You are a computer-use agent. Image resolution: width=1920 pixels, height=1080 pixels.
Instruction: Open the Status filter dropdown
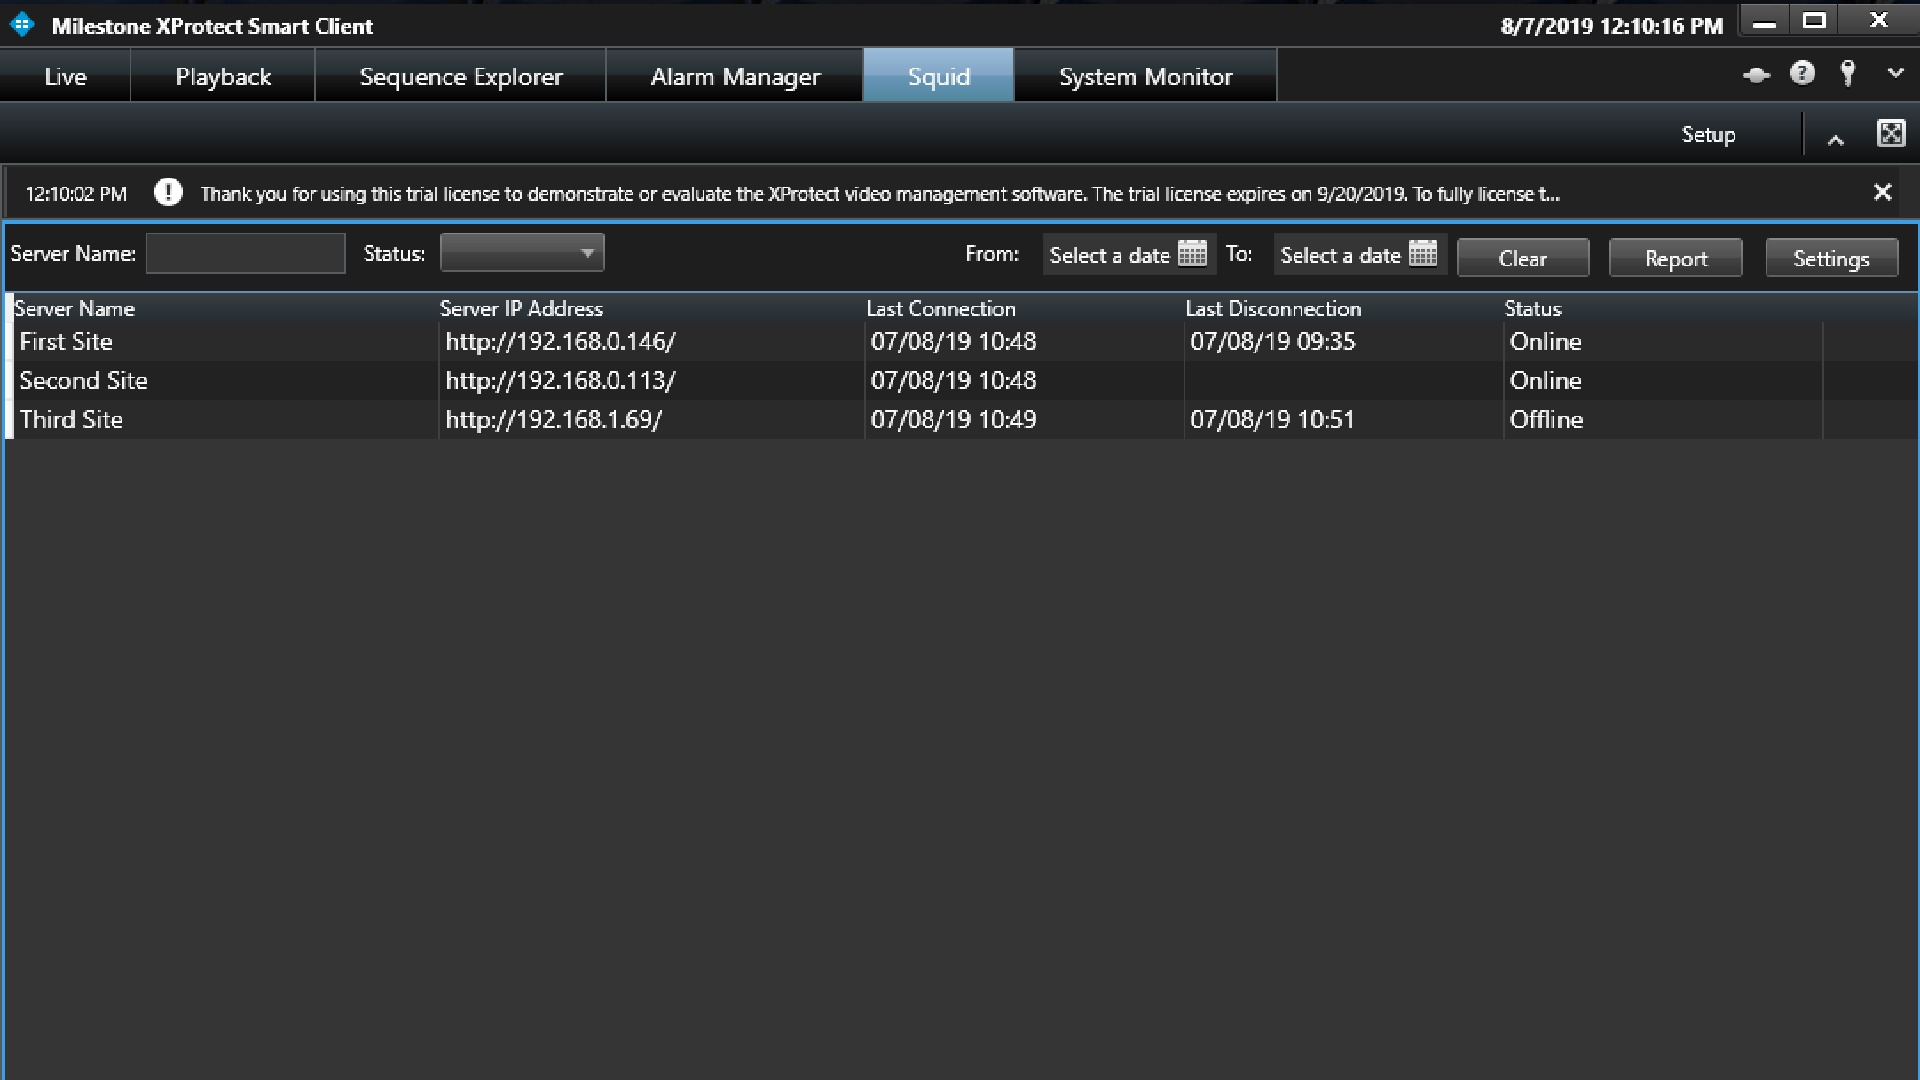(x=522, y=253)
